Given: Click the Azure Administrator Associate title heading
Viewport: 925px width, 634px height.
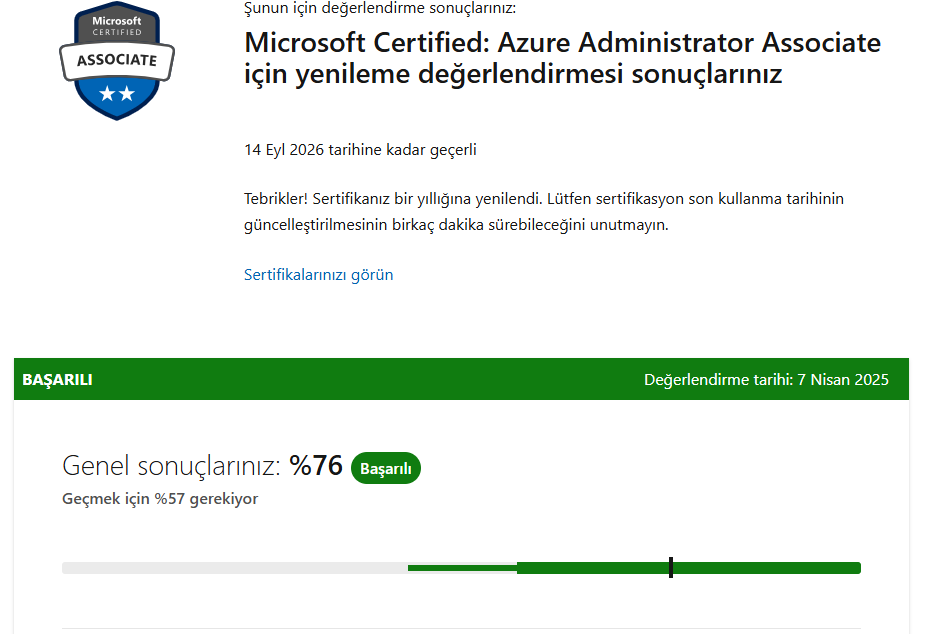Looking at the screenshot, I should pyautogui.click(x=562, y=43).
